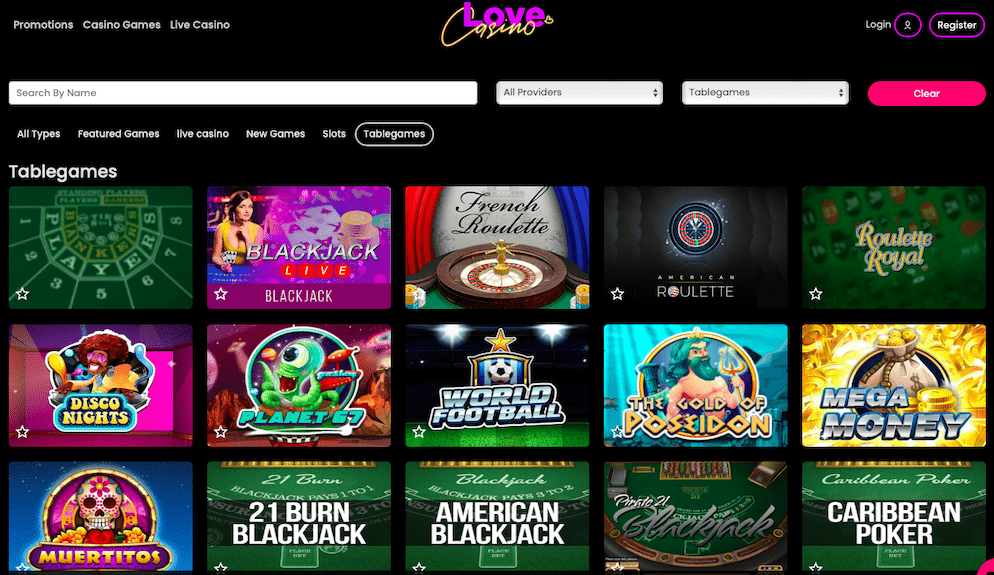Star the Disco Nights game

point(23,432)
